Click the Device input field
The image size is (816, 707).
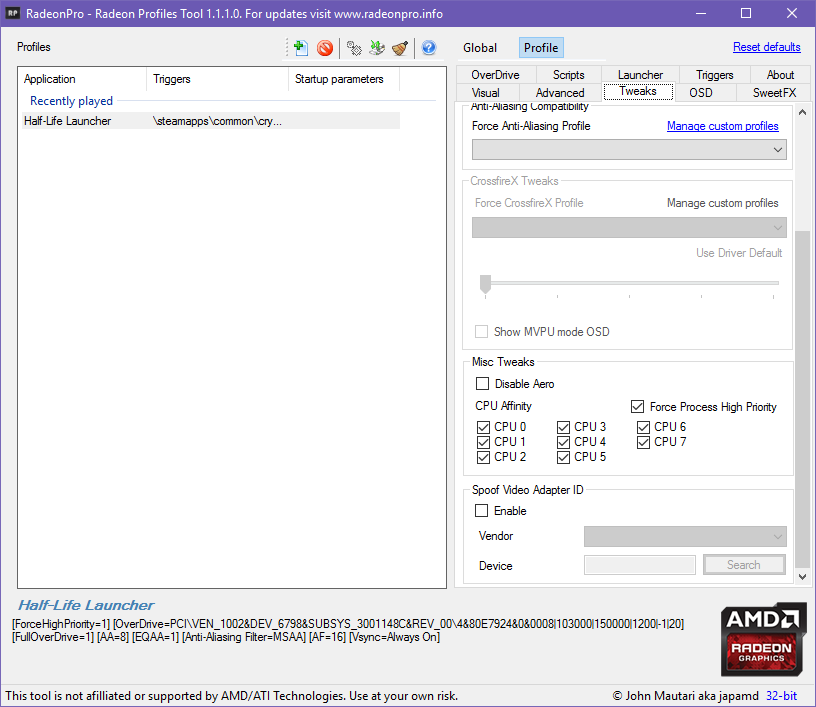coord(640,565)
